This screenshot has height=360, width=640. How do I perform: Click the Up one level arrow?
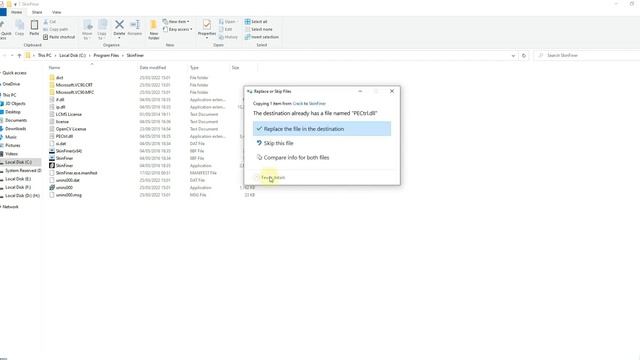(x=19, y=56)
